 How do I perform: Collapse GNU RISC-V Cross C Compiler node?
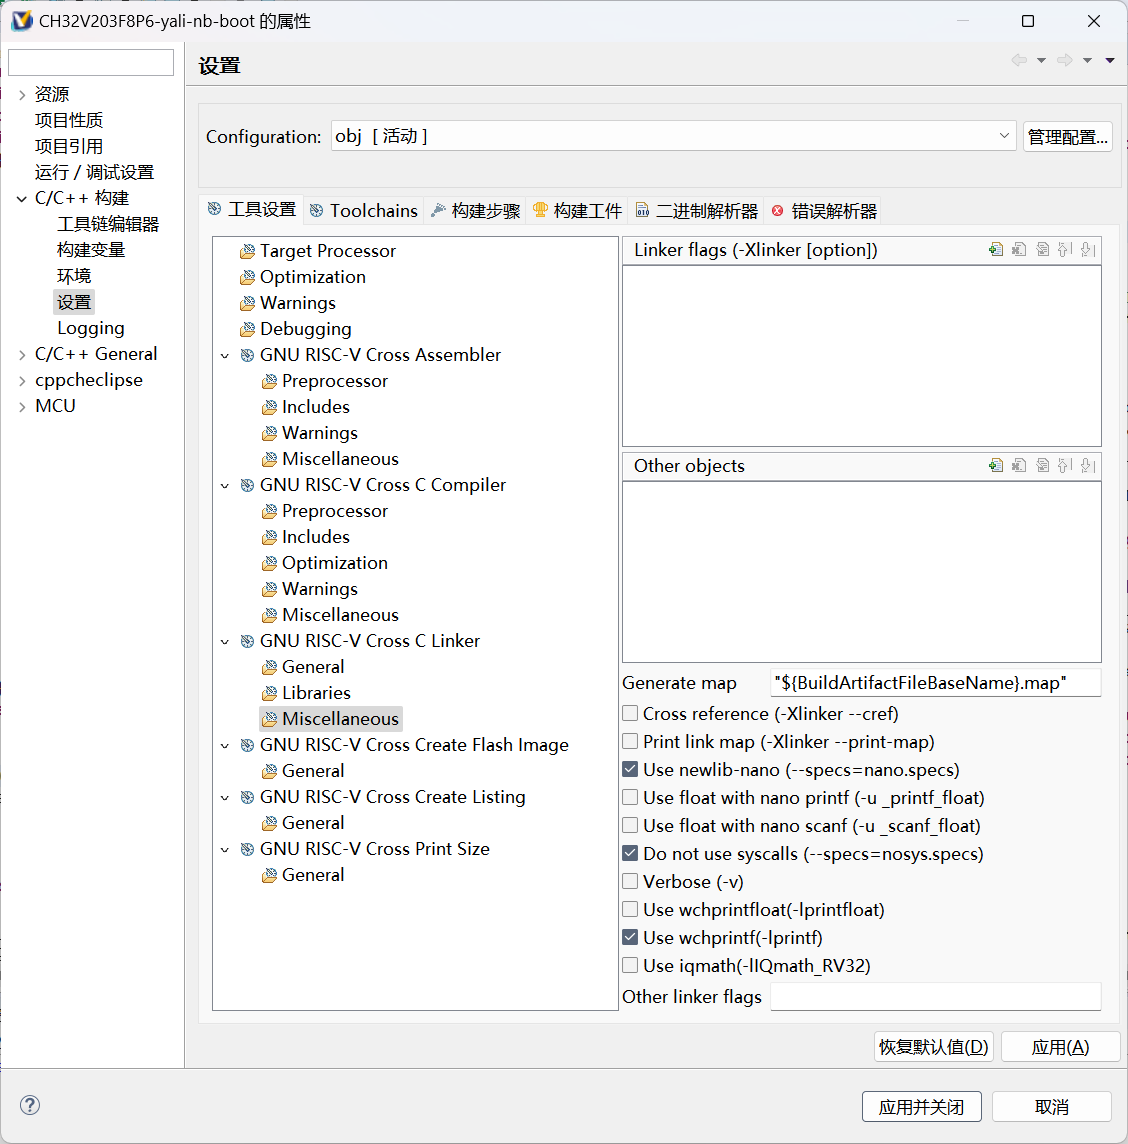click(225, 486)
